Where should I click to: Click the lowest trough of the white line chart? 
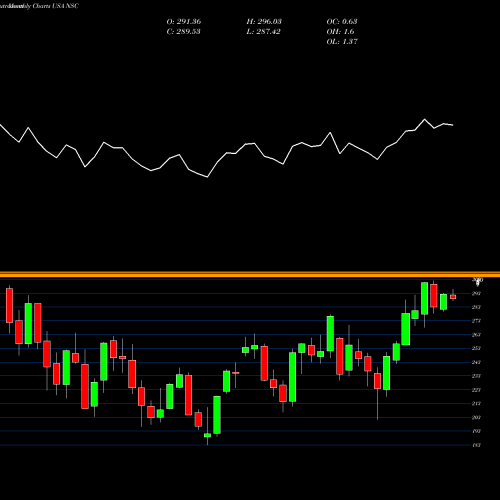click(207, 177)
